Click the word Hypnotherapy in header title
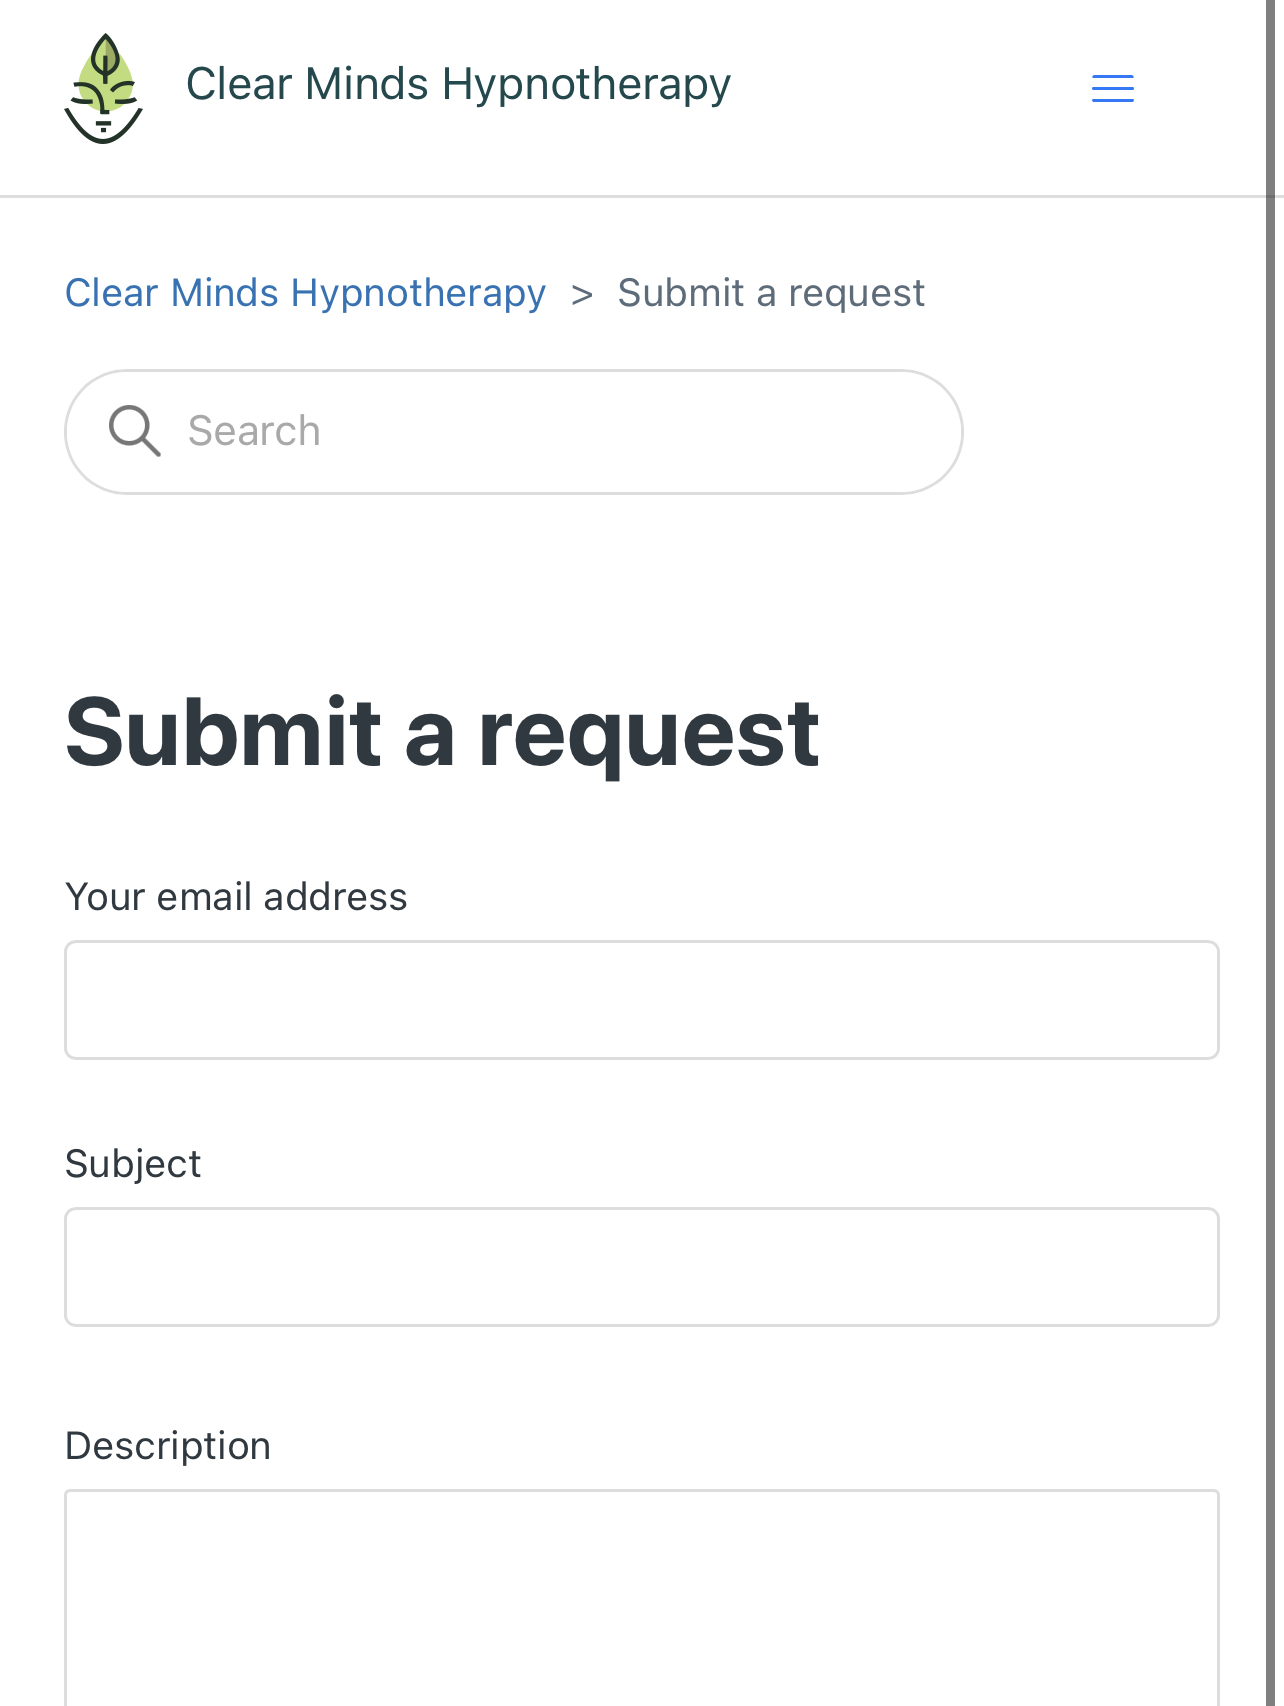 tap(587, 86)
